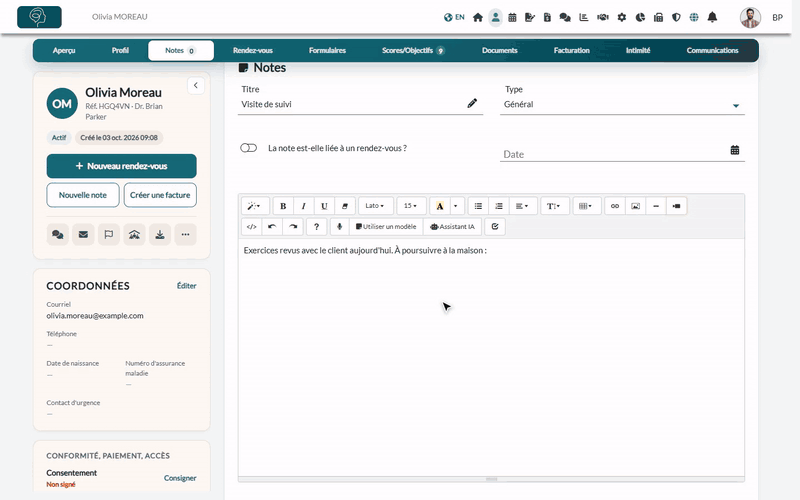Open the more options ellipsis button
Screen dimensions: 800x500
[x=185, y=235]
